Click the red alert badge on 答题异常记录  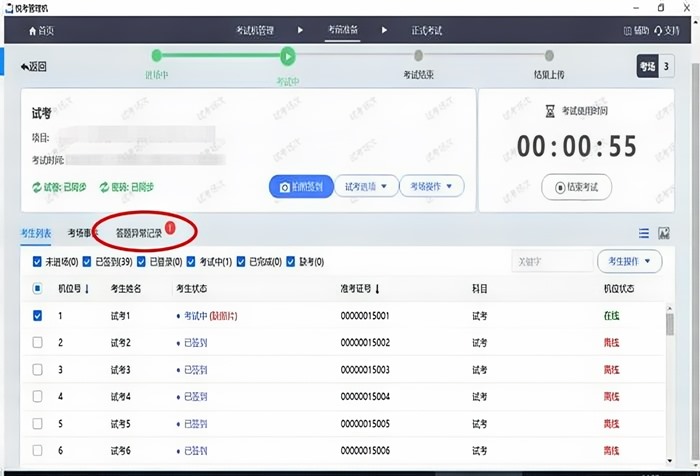point(169,227)
